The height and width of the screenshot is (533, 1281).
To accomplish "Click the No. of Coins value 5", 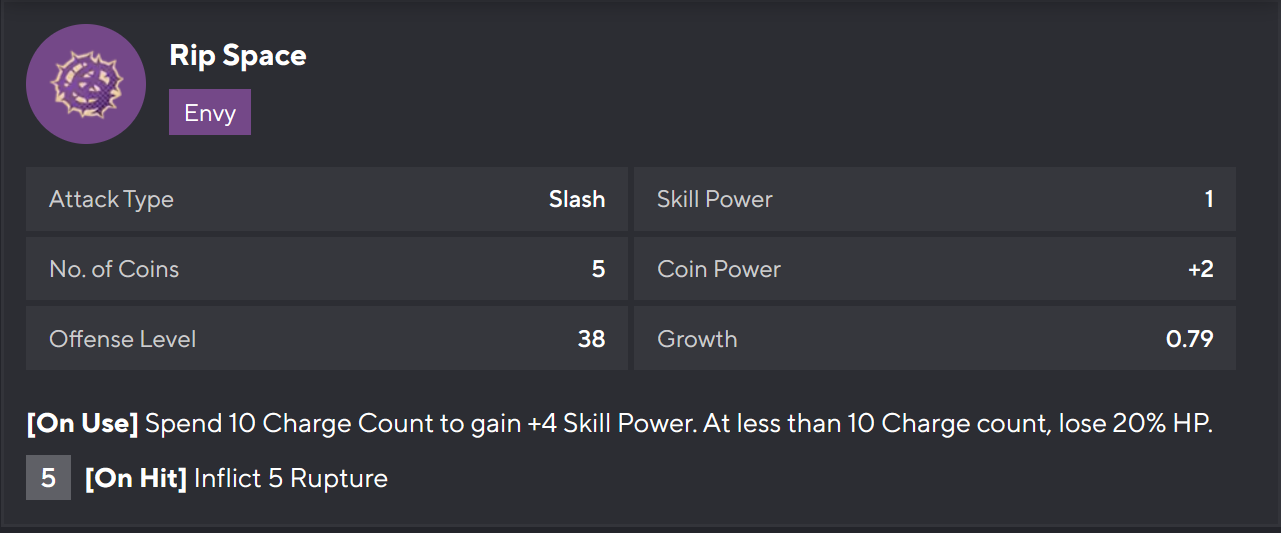I will (598, 269).
